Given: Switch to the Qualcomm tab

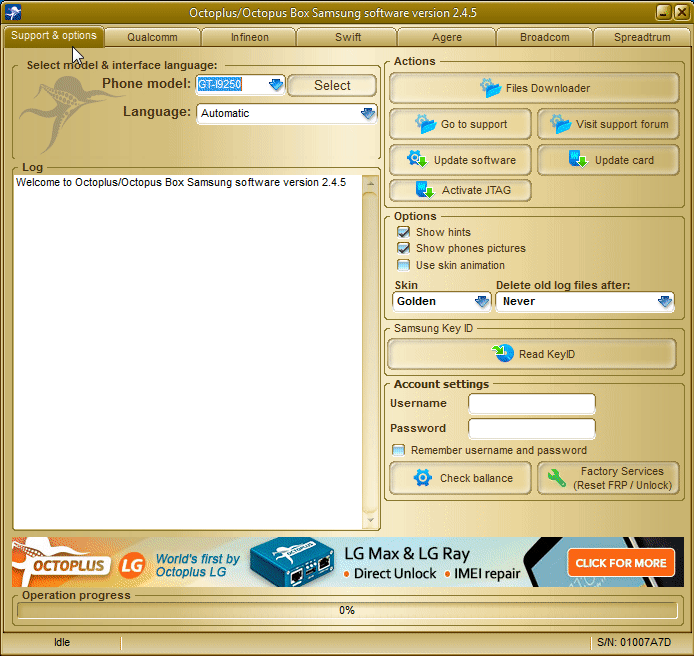Looking at the screenshot, I should (x=152, y=37).
